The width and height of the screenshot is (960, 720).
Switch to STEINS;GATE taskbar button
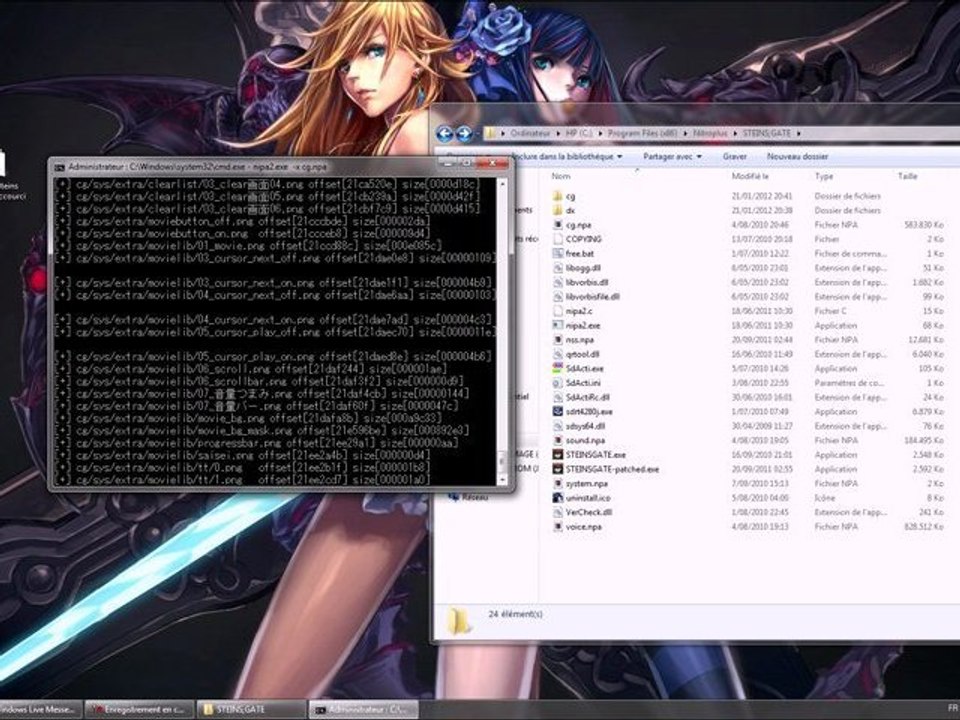[x=251, y=710]
